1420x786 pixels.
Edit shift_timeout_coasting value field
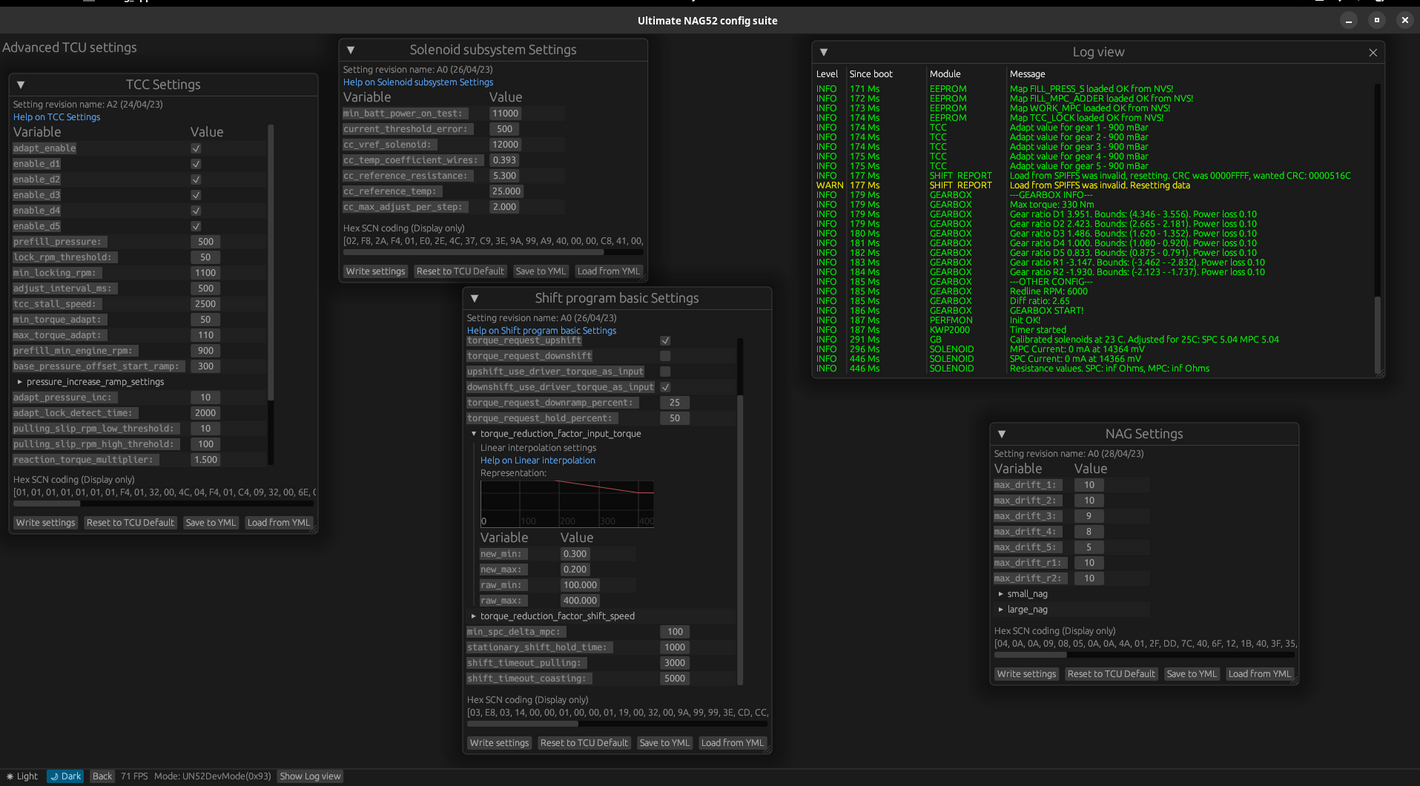675,679
